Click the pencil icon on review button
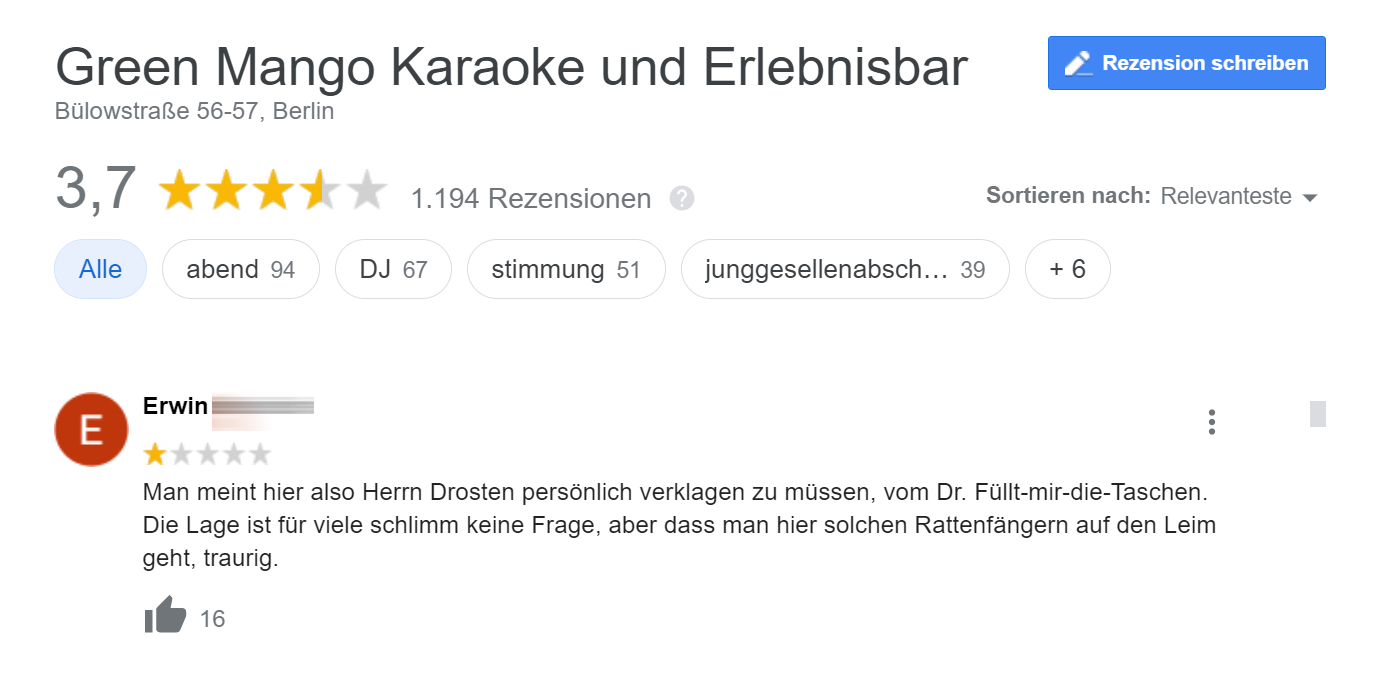1383x678 pixels. coord(1078,64)
